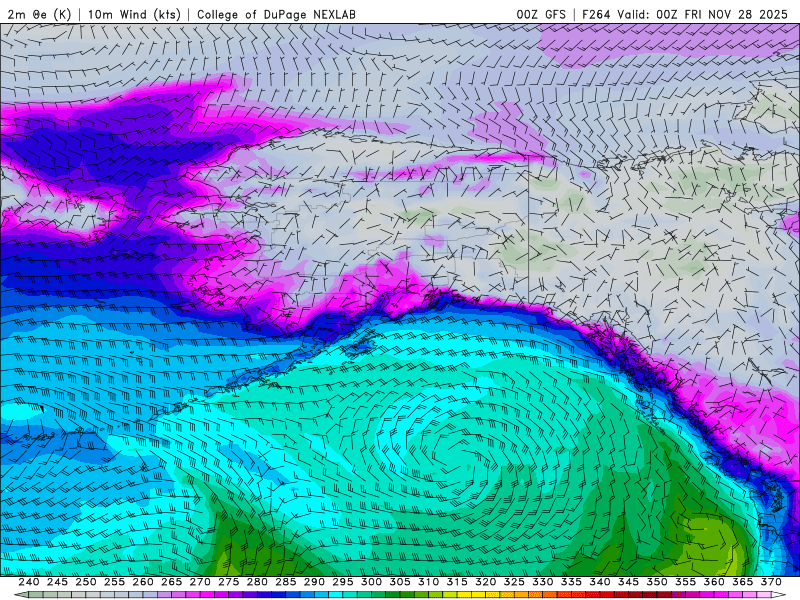
Task: Click the 265 value on the color scale
Action: [171, 582]
